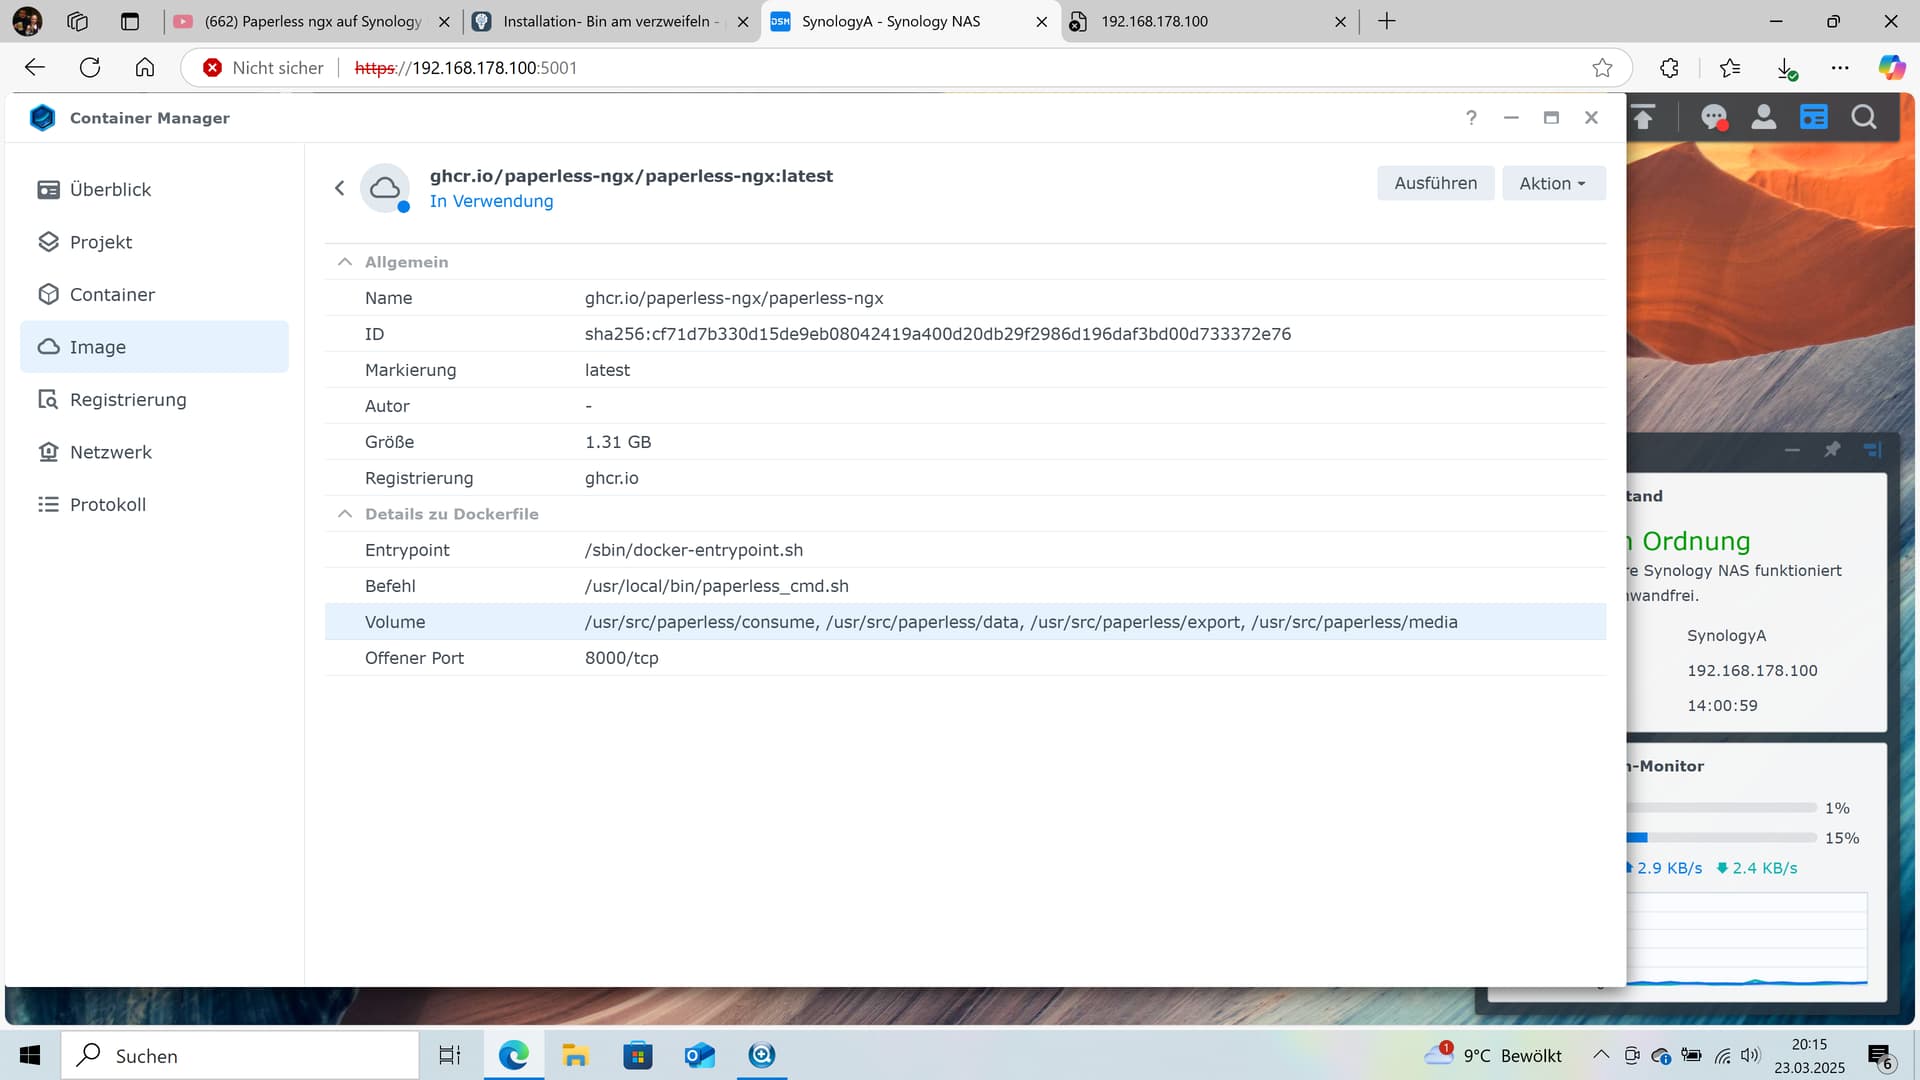This screenshot has width=1920, height=1080.
Task: Open File Explorer from taskbar
Action: click(574, 1055)
